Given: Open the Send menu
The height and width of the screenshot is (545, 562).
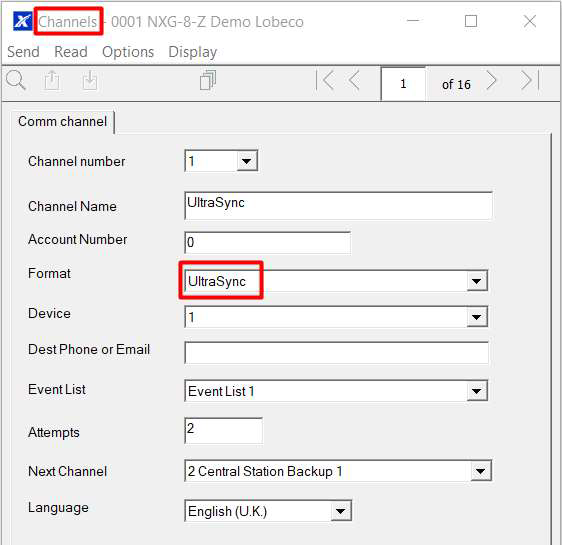Looking at the screenshot, I should click(23, 52).
